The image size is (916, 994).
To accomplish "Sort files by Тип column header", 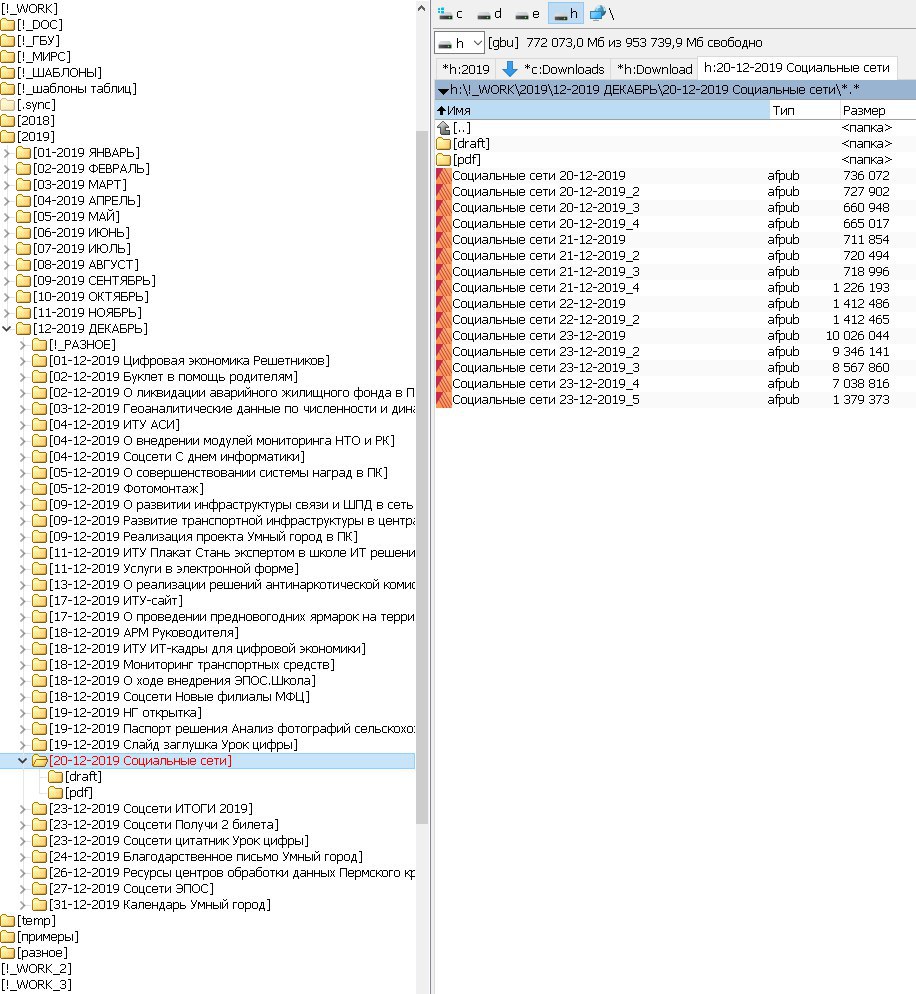I will coord(805,110).
